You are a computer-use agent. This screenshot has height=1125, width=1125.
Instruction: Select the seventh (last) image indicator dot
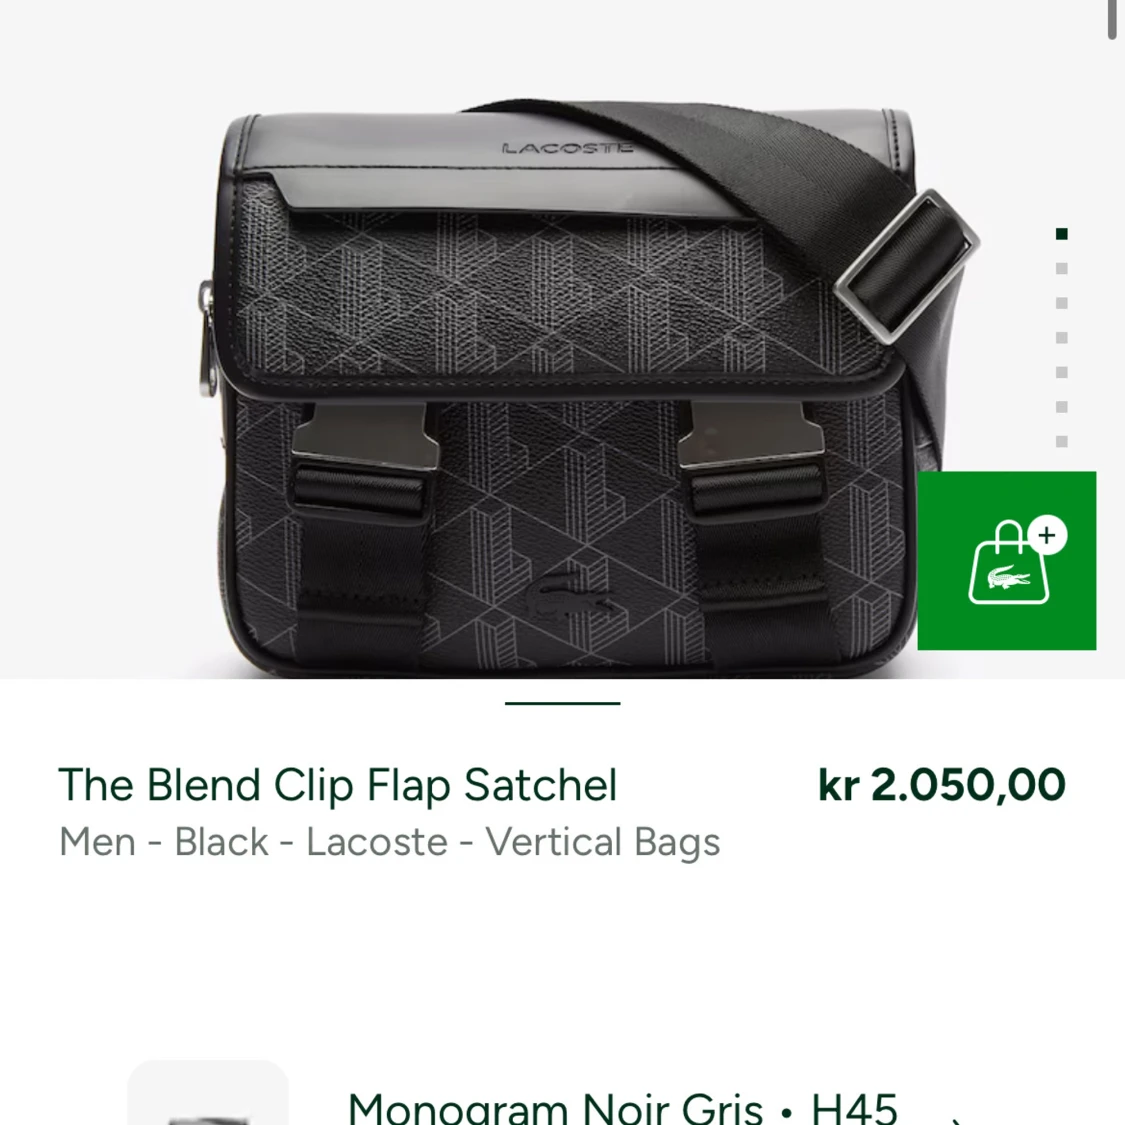click(x=1062, y=441)
